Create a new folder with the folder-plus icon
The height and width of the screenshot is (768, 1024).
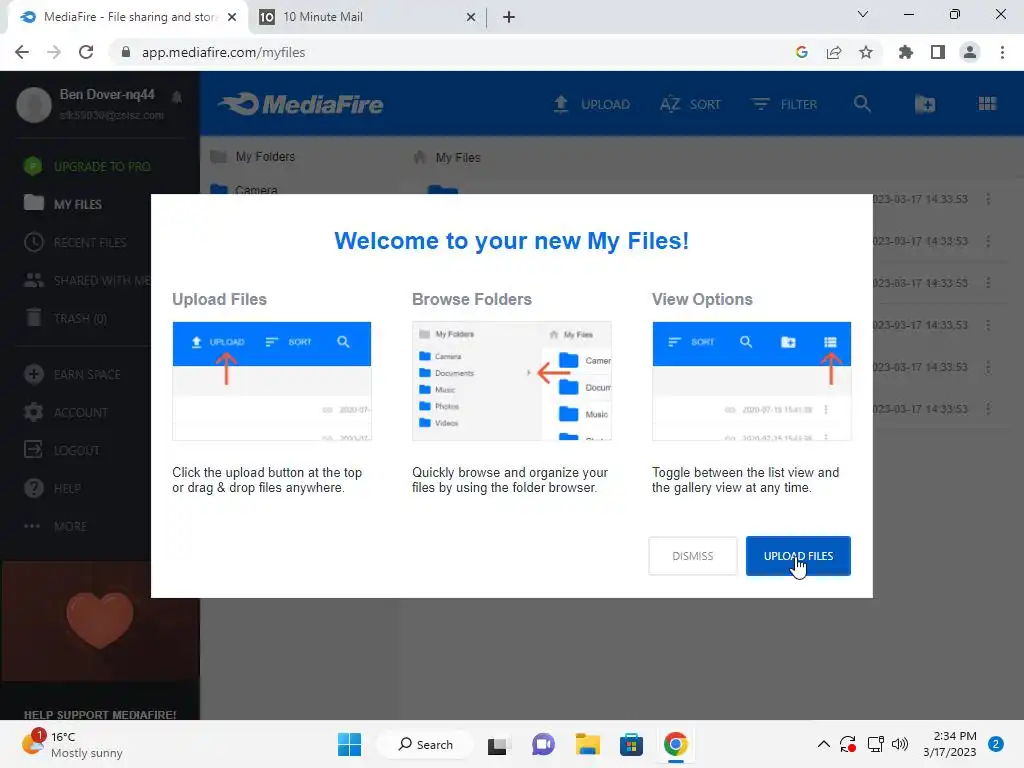point(925,104)
